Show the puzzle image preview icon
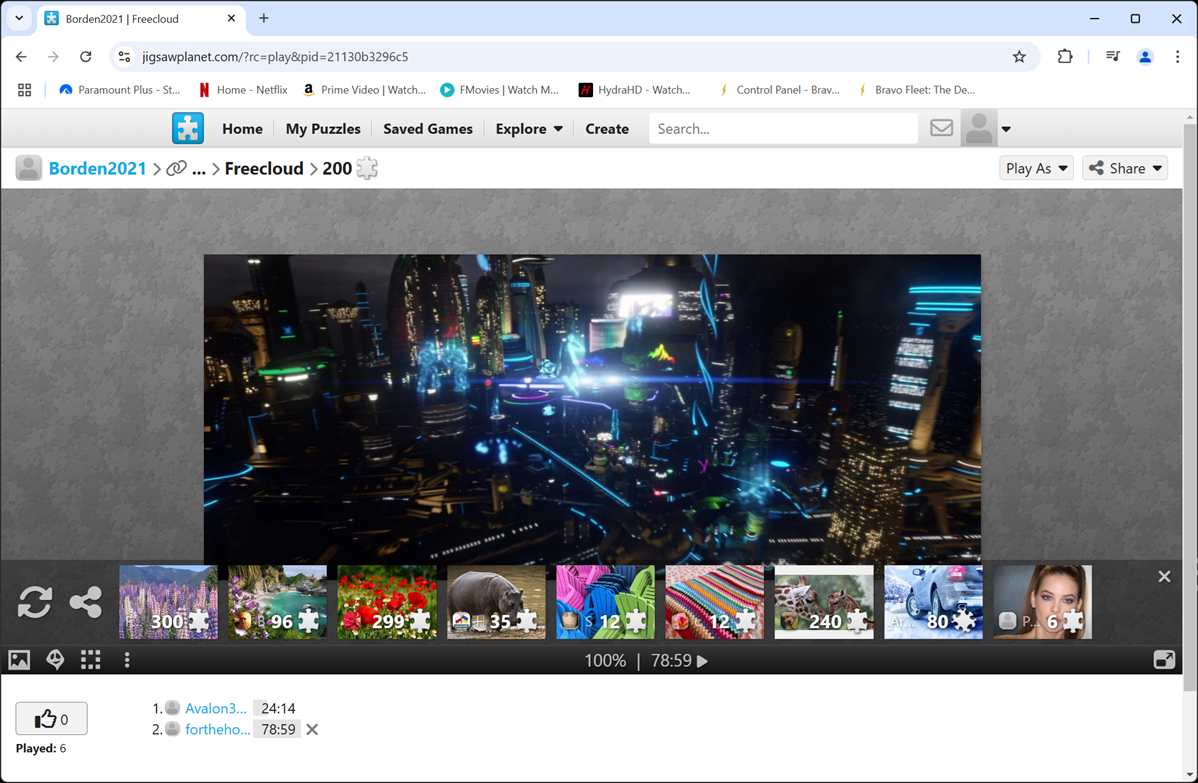The image size is (1198, 783). (x=19, y=660)
